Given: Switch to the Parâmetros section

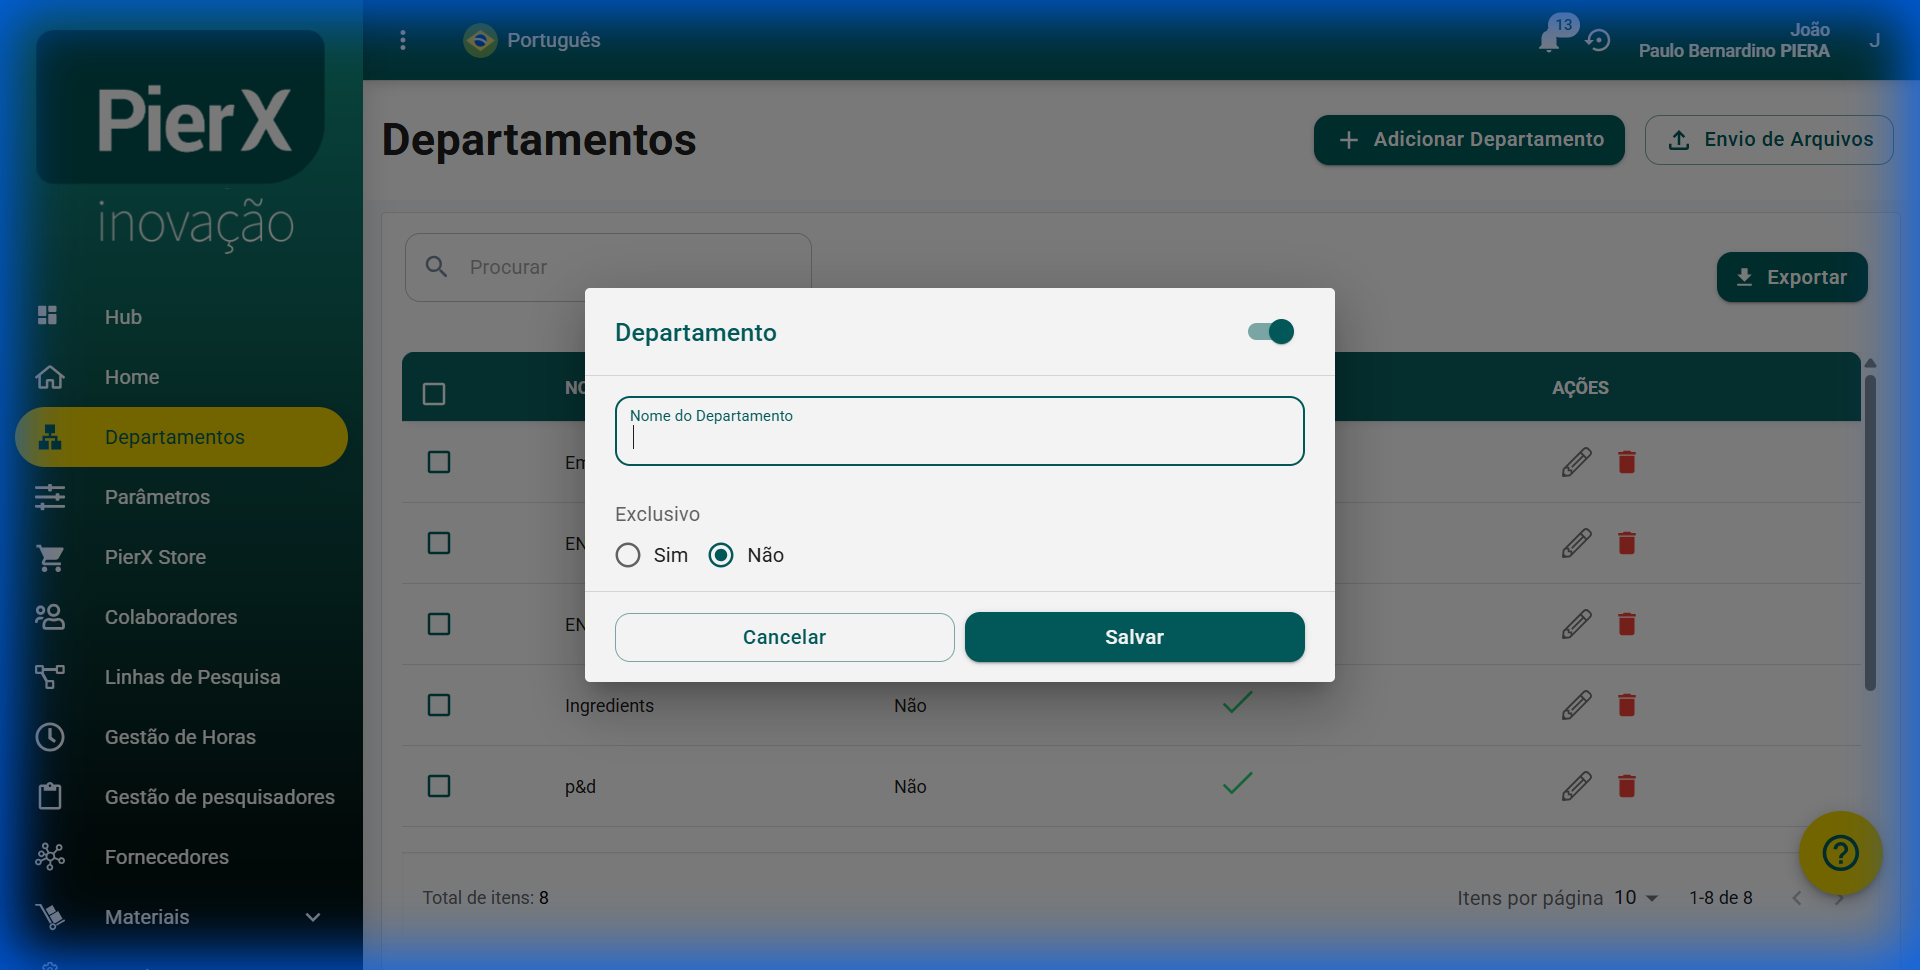Looking at the screenshot, I should click(157, 497).
